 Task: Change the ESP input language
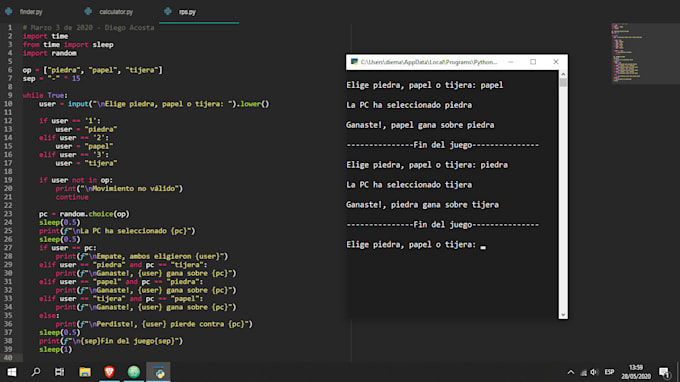(609, 372)
